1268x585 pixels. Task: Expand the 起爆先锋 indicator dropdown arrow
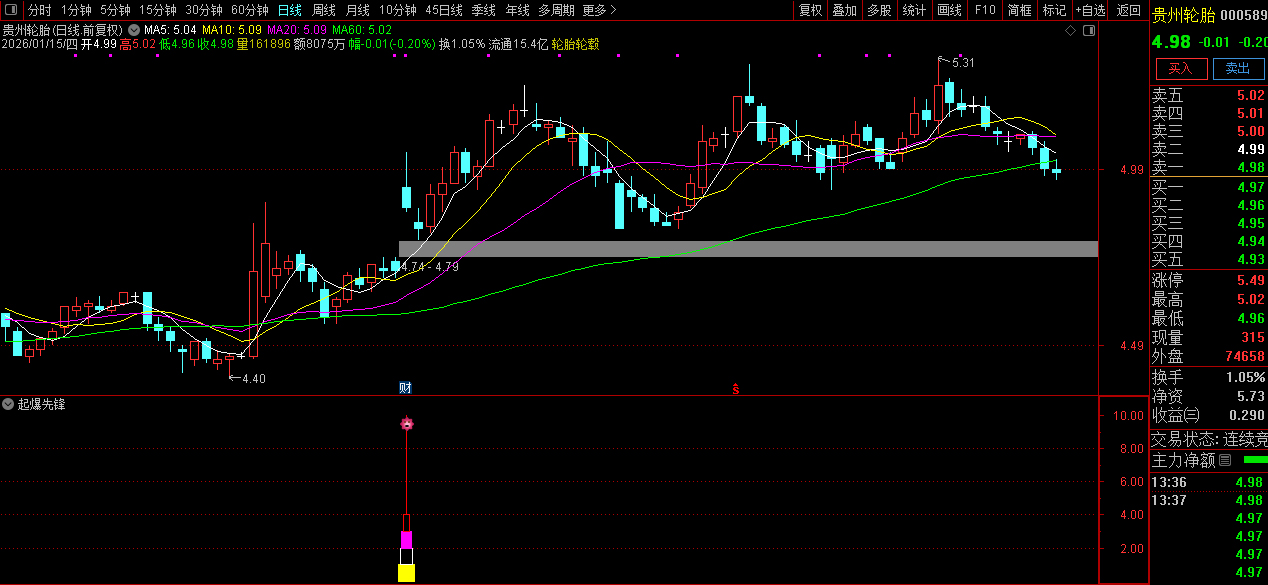(8, 404)
